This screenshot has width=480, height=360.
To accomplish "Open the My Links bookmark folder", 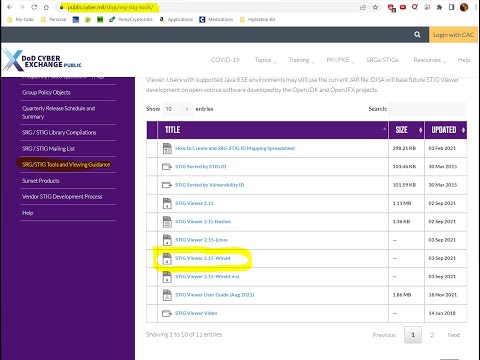I will click(x=21, y=19).
